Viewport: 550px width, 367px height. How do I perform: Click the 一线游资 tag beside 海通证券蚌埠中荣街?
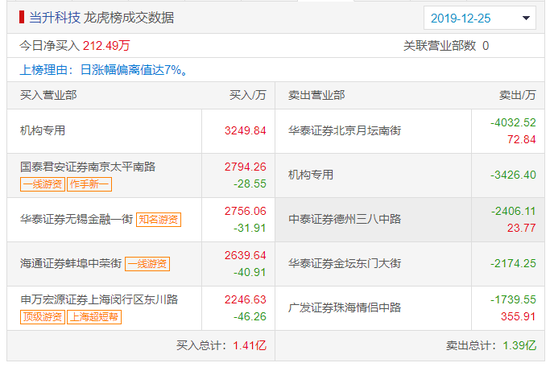tap(147, 264)
